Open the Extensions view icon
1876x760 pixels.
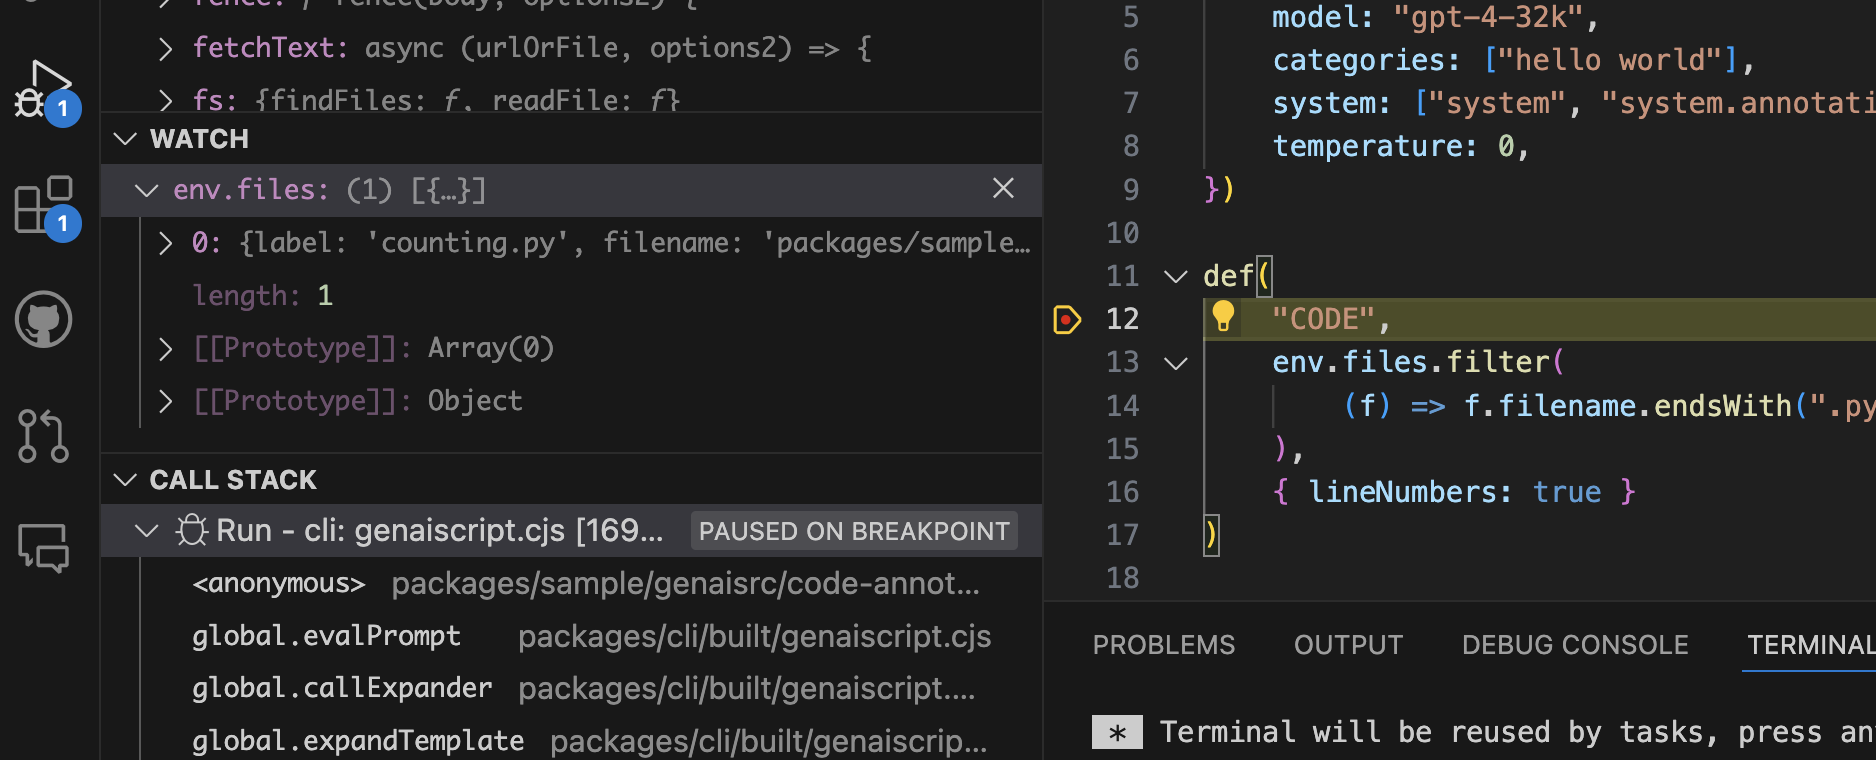44,205
